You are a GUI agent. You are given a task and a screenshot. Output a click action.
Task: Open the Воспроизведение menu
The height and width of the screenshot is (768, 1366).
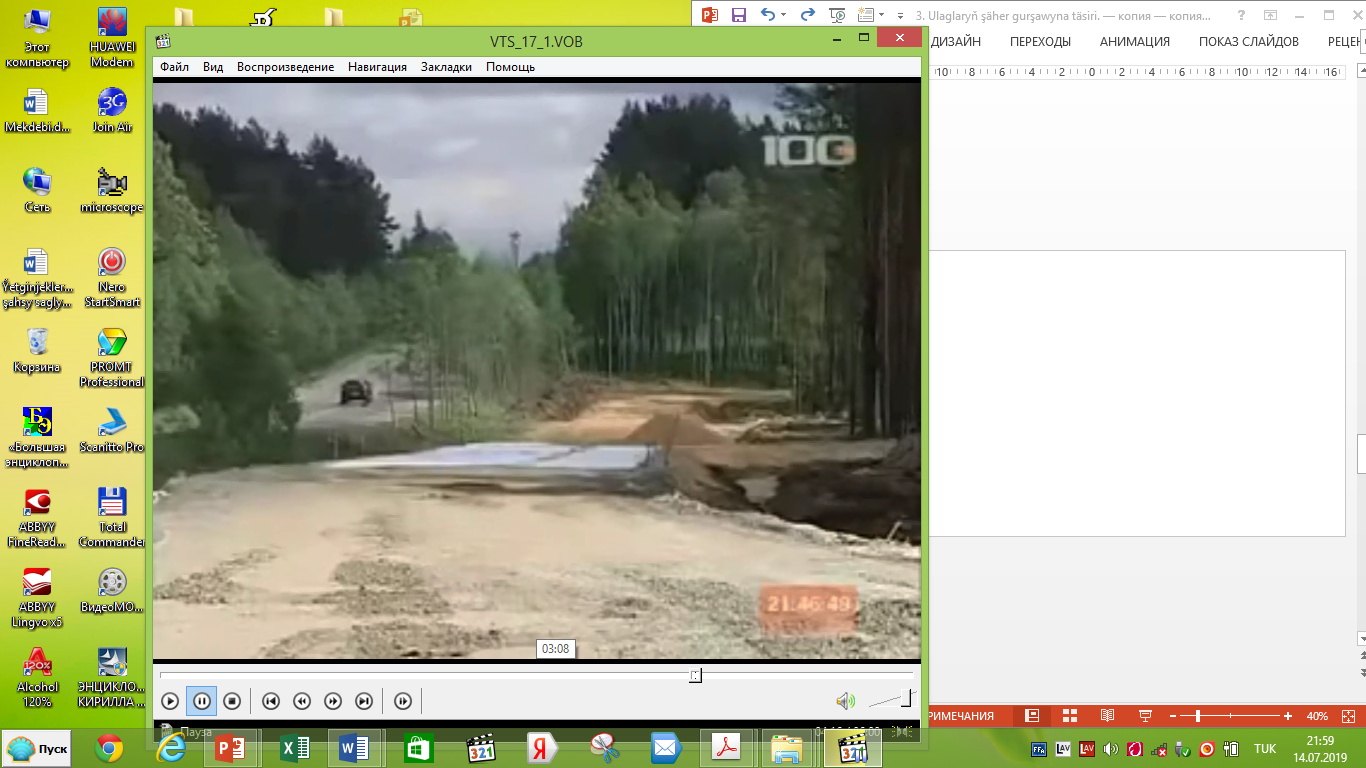pyautogui.click(x=285, y=67)
